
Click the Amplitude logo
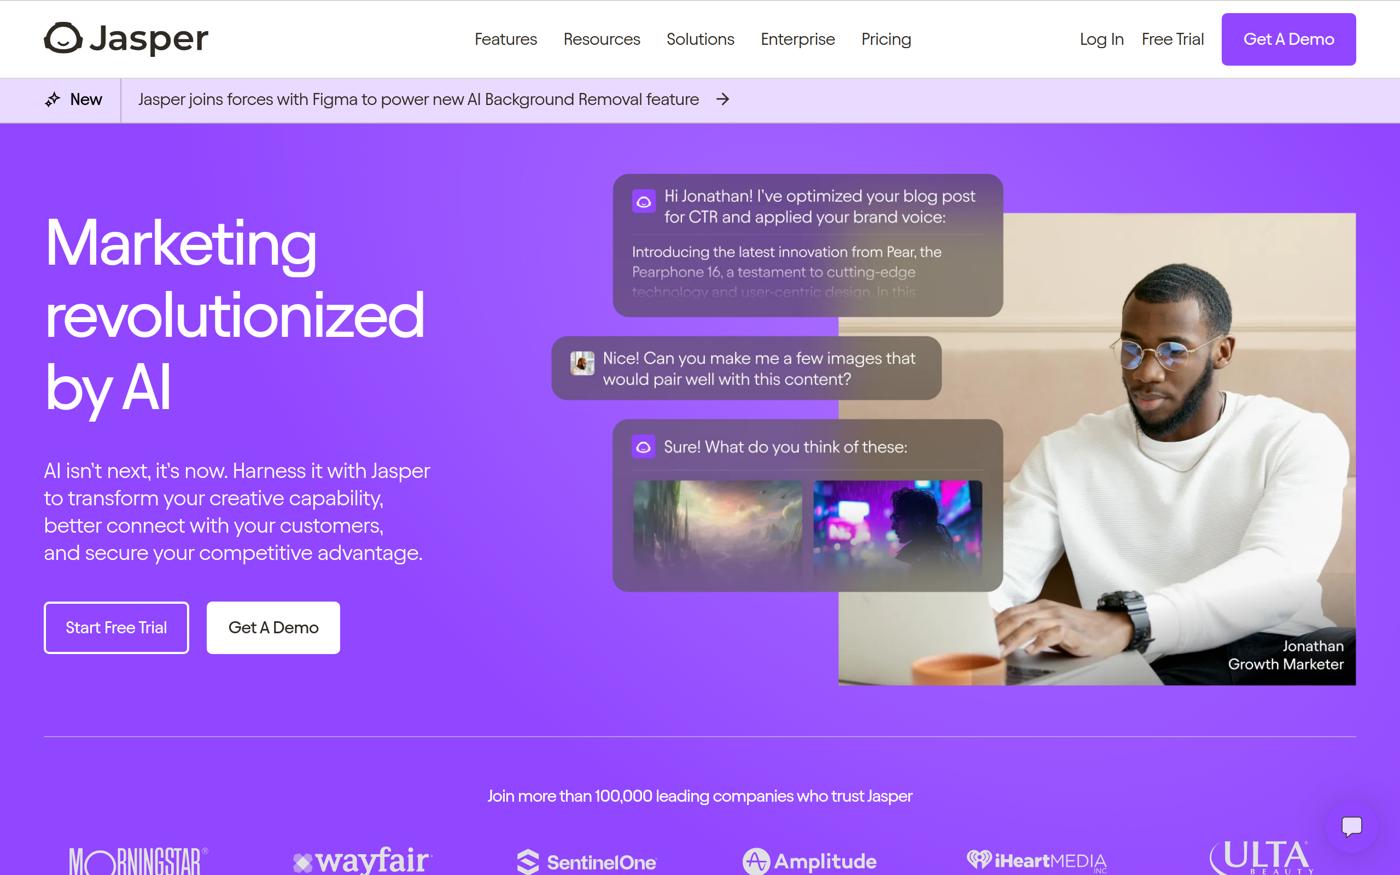[809, 861]
